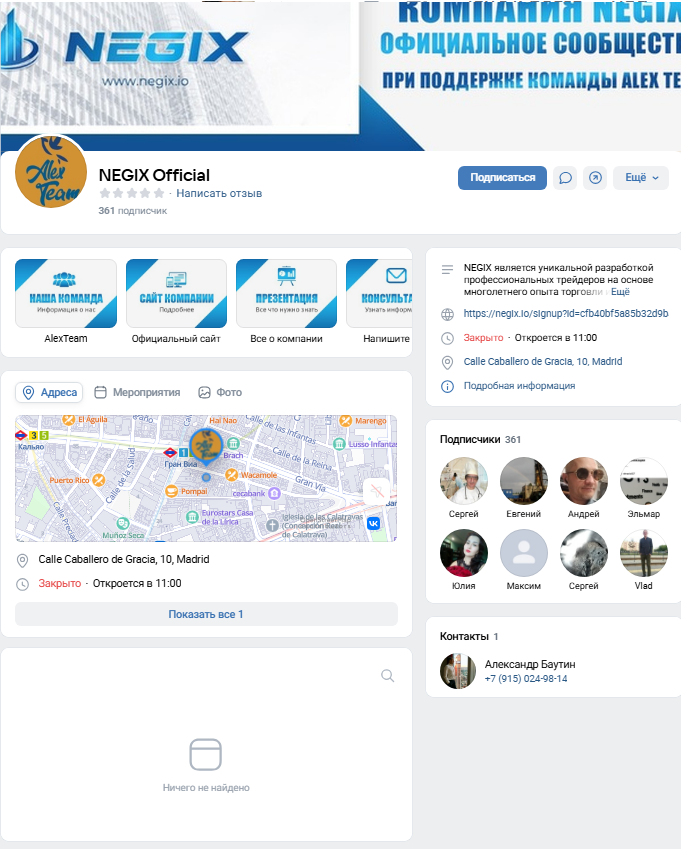Screen dimensions: 681x849
Task: Open the negix.io signup link
Action: pyautogui.click(x=565, y=314)
